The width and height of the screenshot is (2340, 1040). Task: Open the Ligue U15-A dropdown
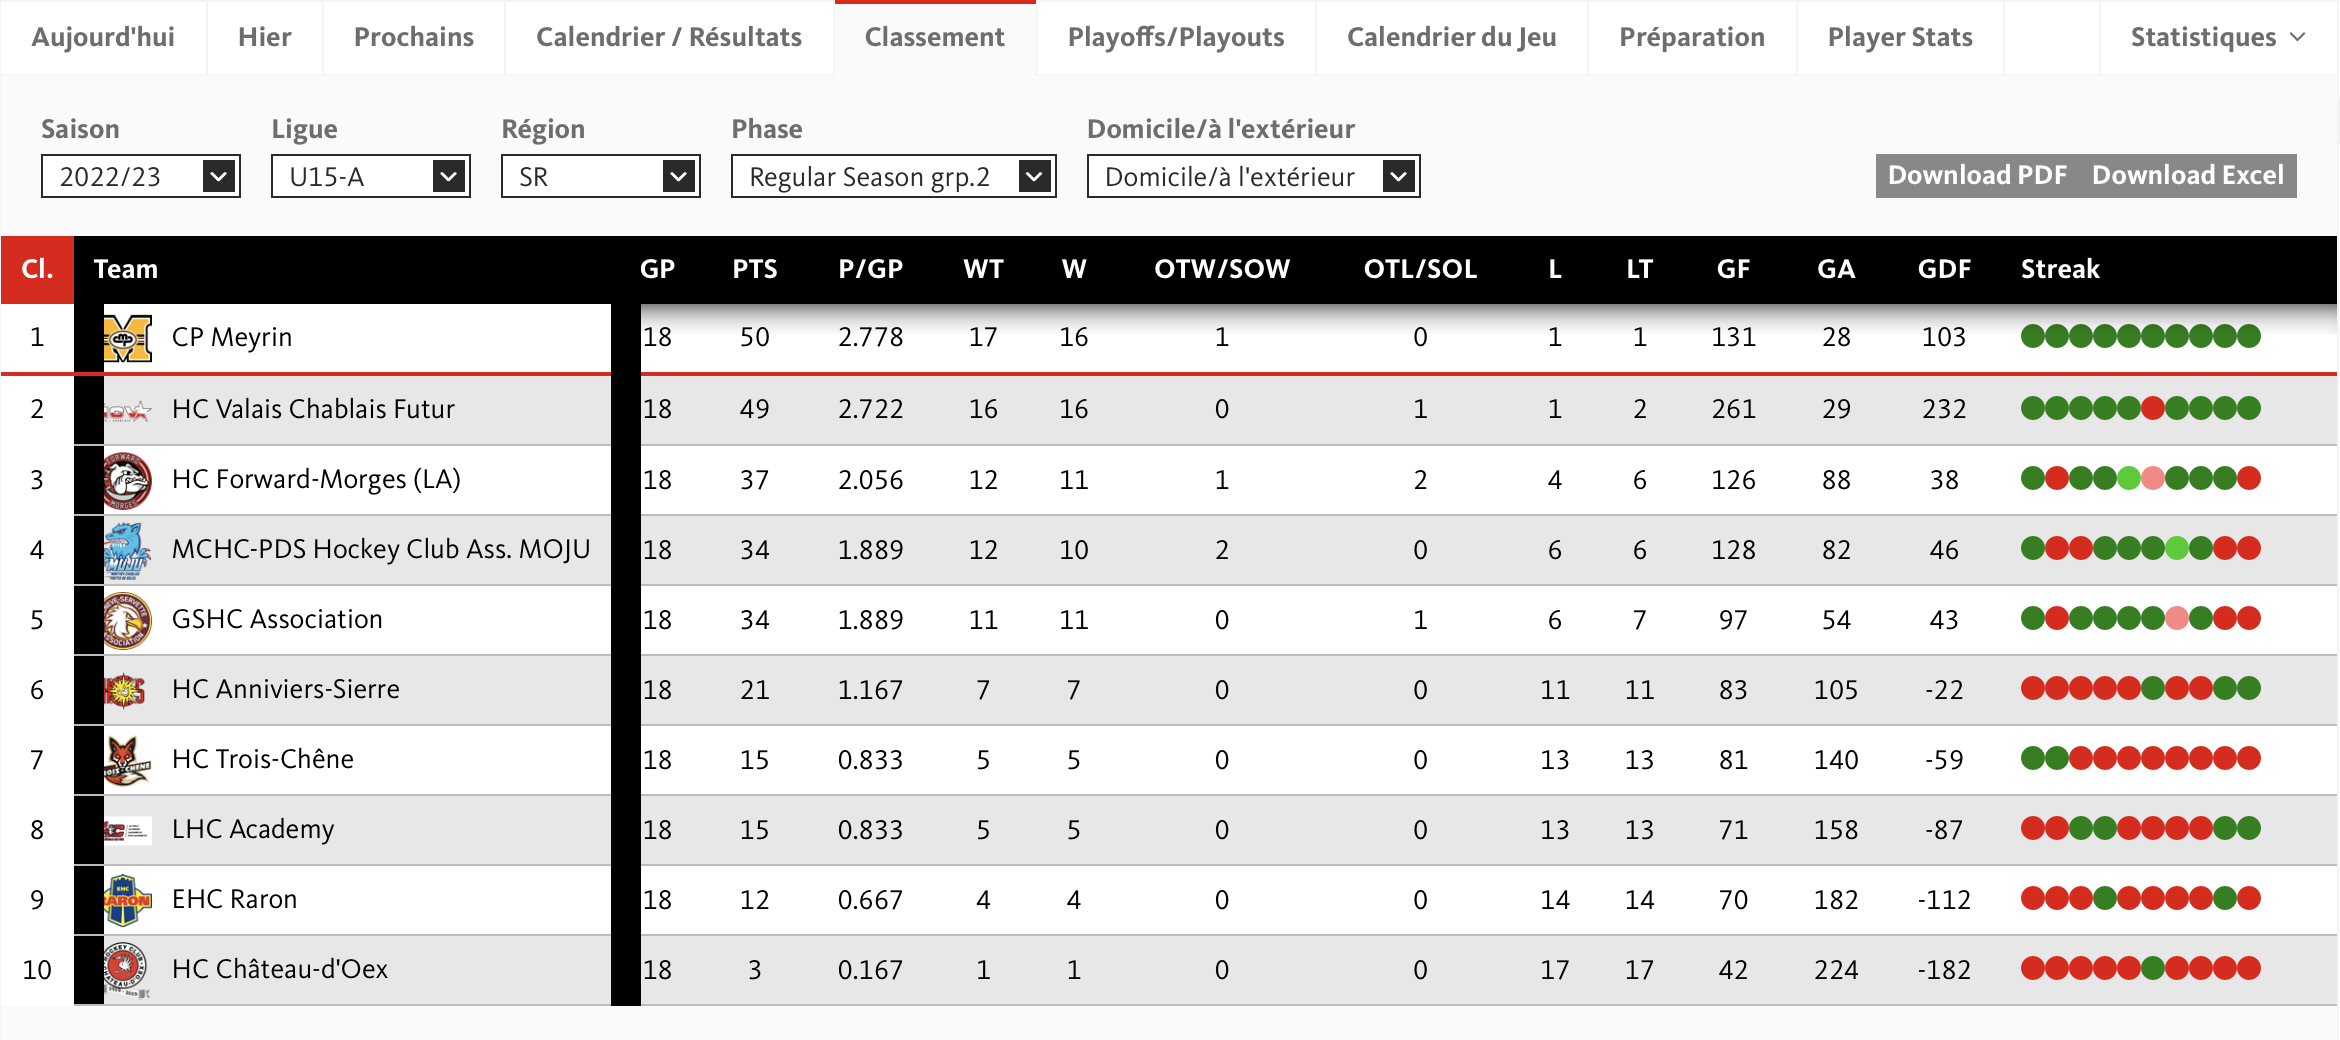coord(370,177)
